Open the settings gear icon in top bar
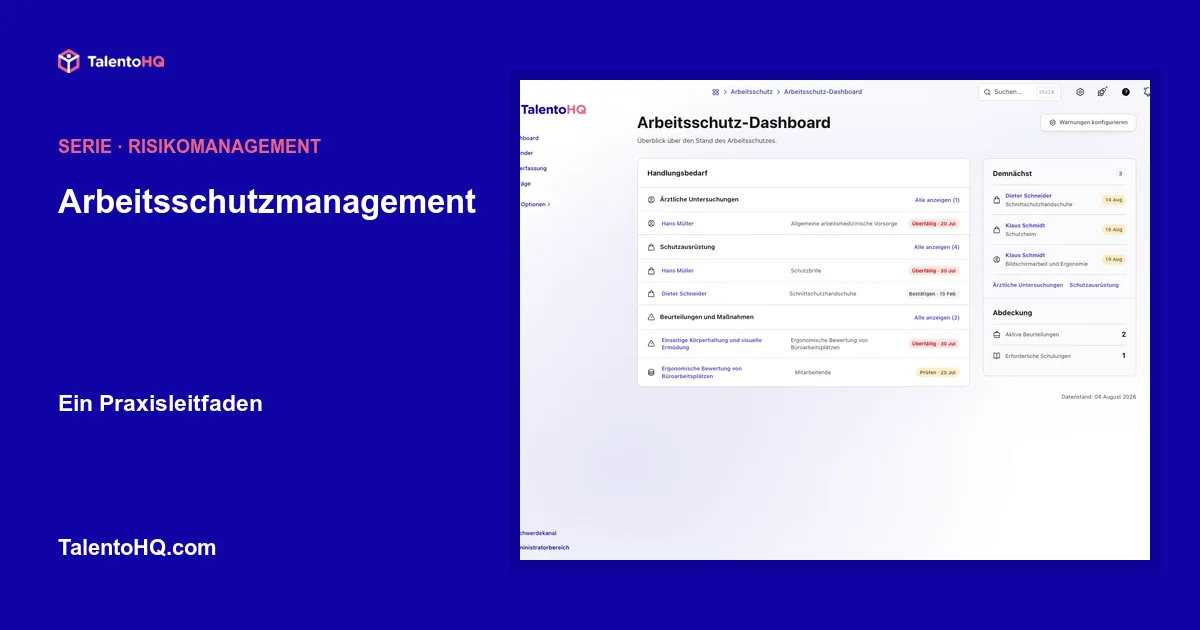This screenshot has width=1200, height=630. coord(1080,92)
